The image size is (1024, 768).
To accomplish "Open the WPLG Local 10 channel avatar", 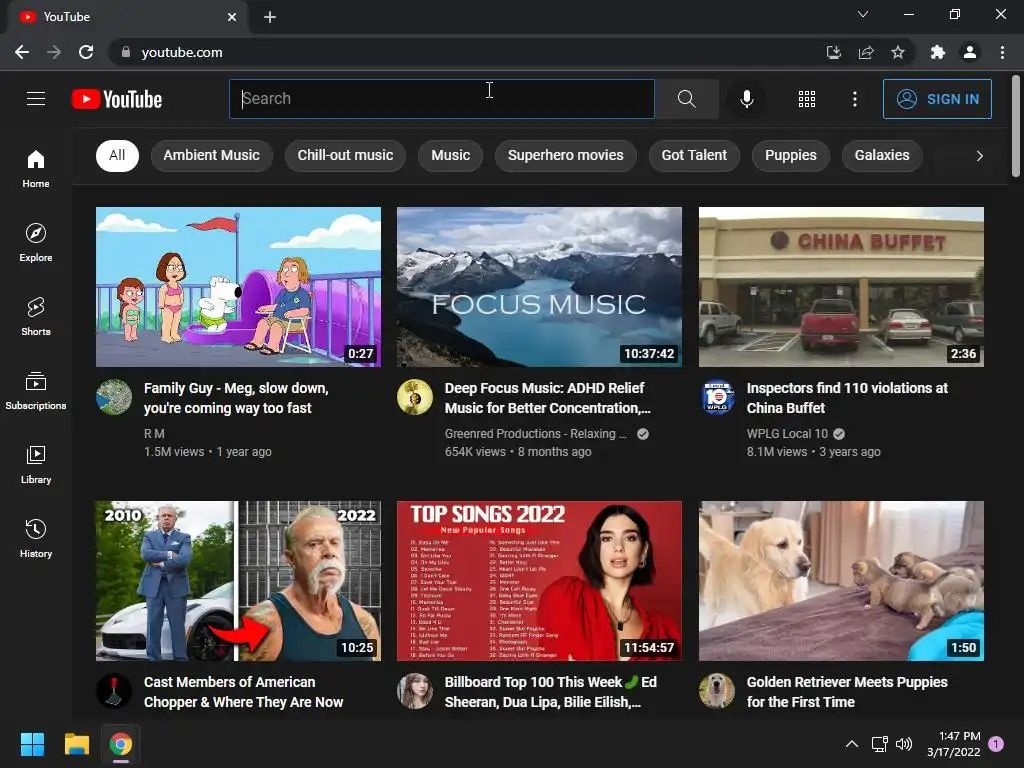I will 717,397.
